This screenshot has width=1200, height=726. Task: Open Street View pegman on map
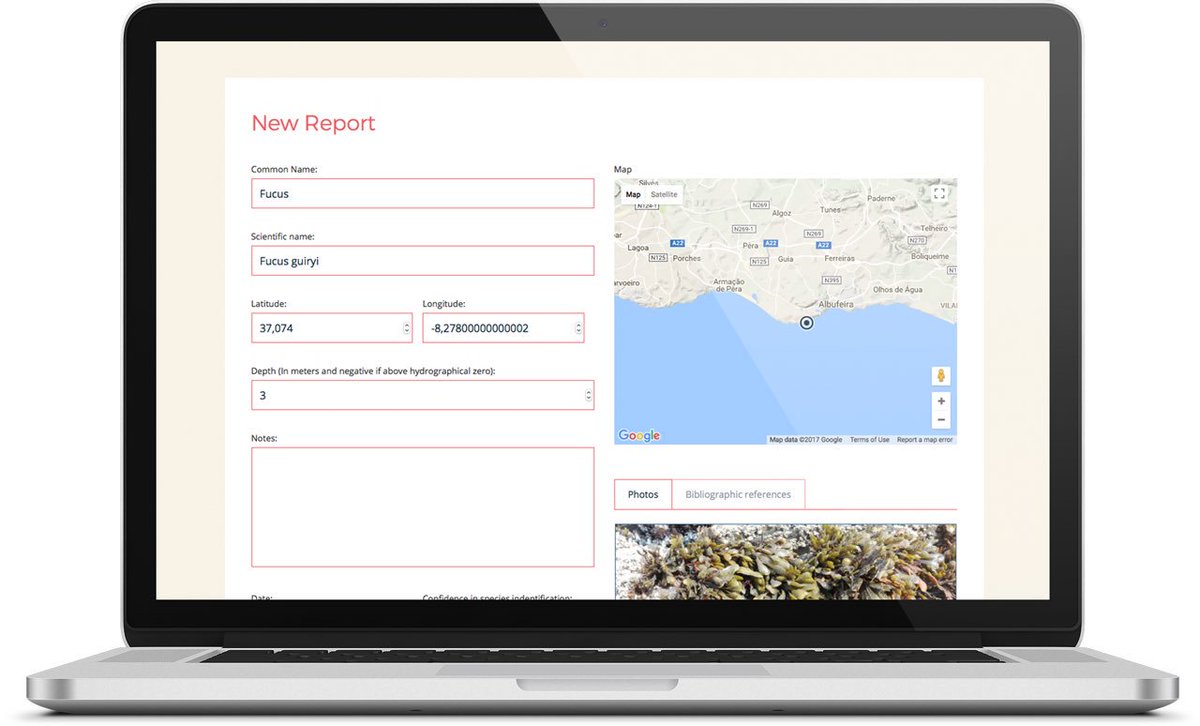click(x=941, y=377)
